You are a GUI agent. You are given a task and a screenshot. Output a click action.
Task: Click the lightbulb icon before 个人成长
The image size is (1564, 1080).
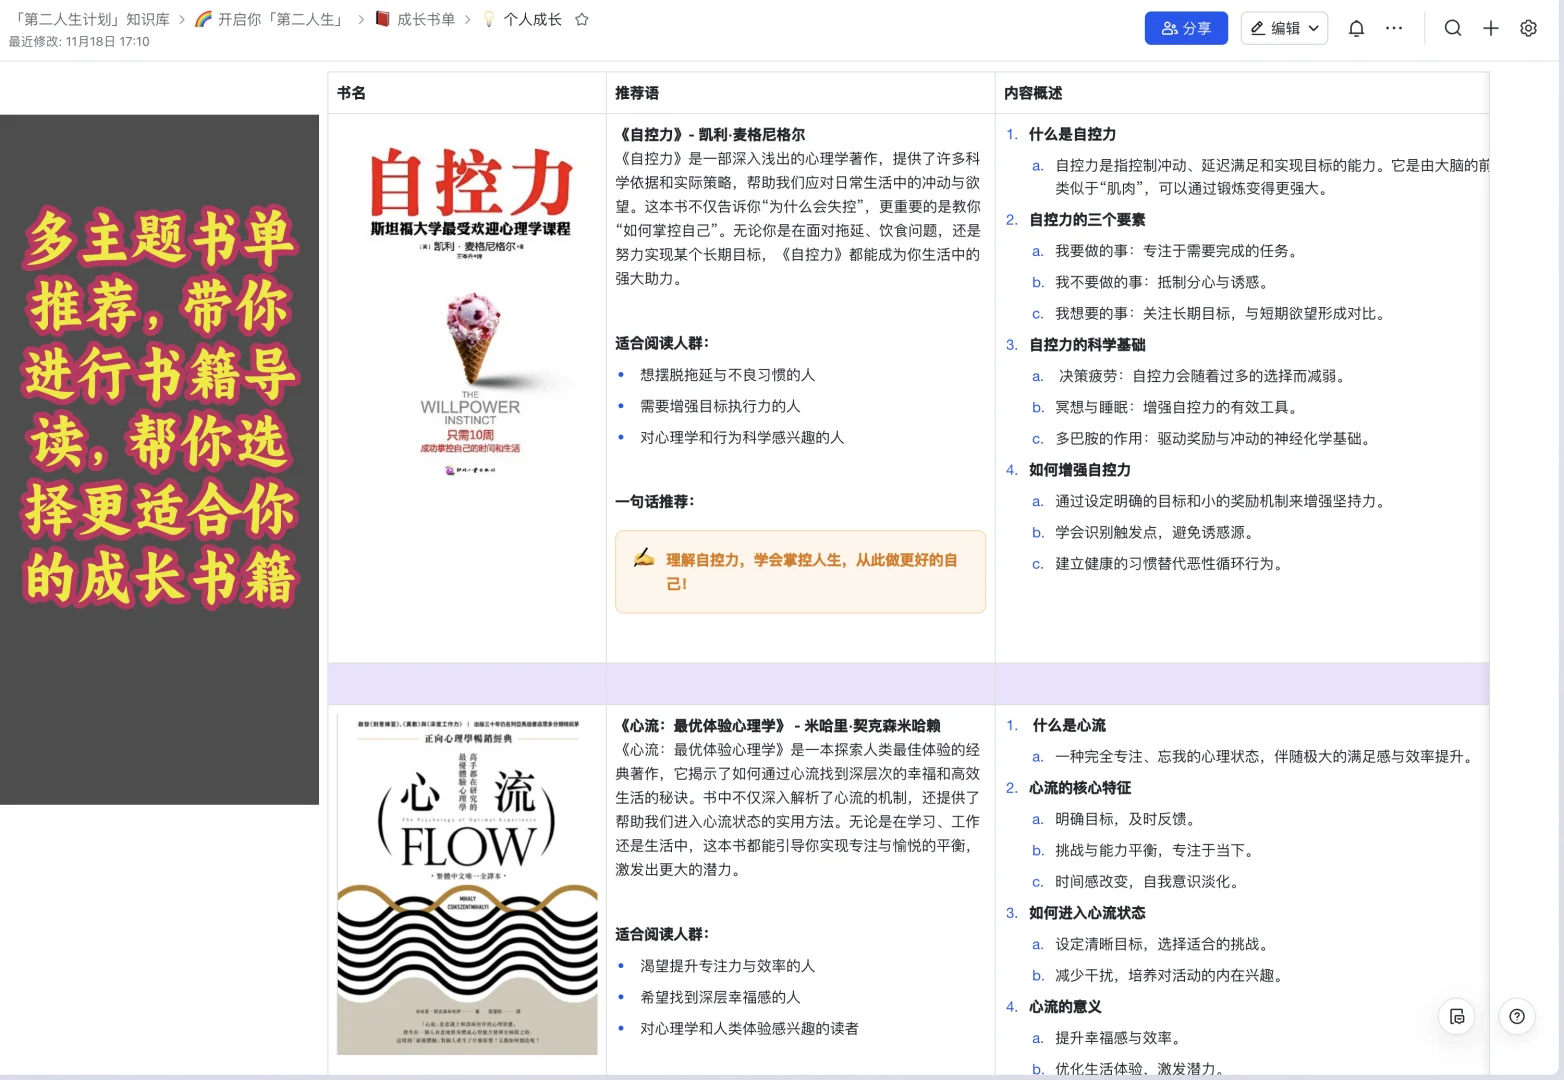point(489,19)
